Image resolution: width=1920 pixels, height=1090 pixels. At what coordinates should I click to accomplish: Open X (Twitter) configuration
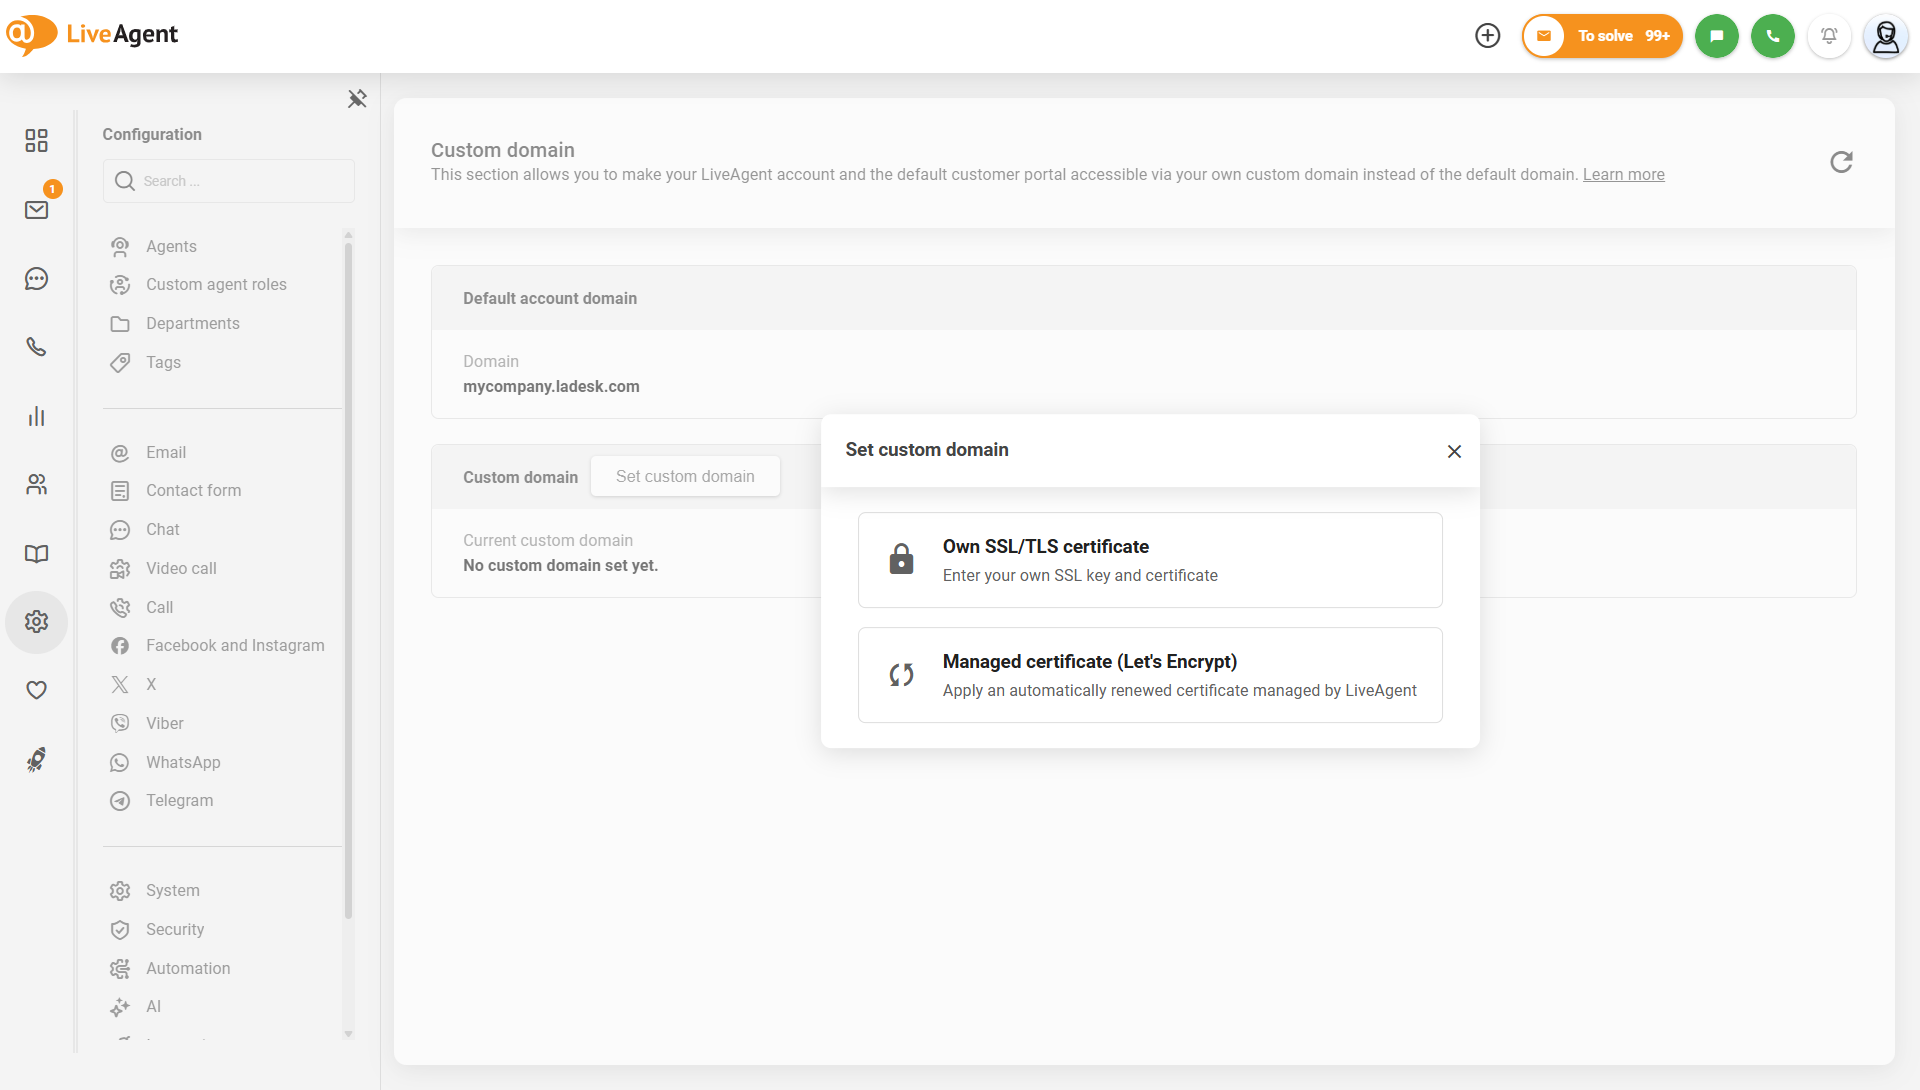point(151,685)
